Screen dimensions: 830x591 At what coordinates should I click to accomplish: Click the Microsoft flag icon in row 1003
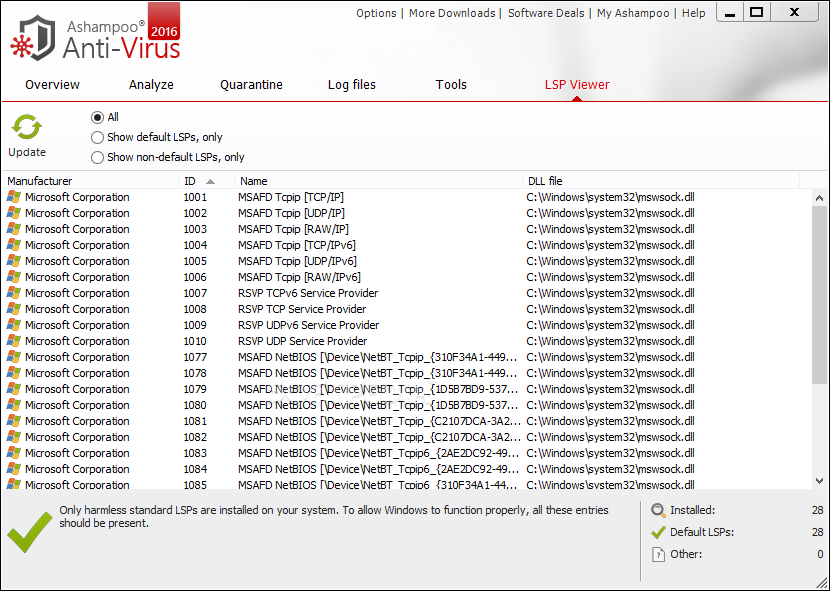click(14, 229)
